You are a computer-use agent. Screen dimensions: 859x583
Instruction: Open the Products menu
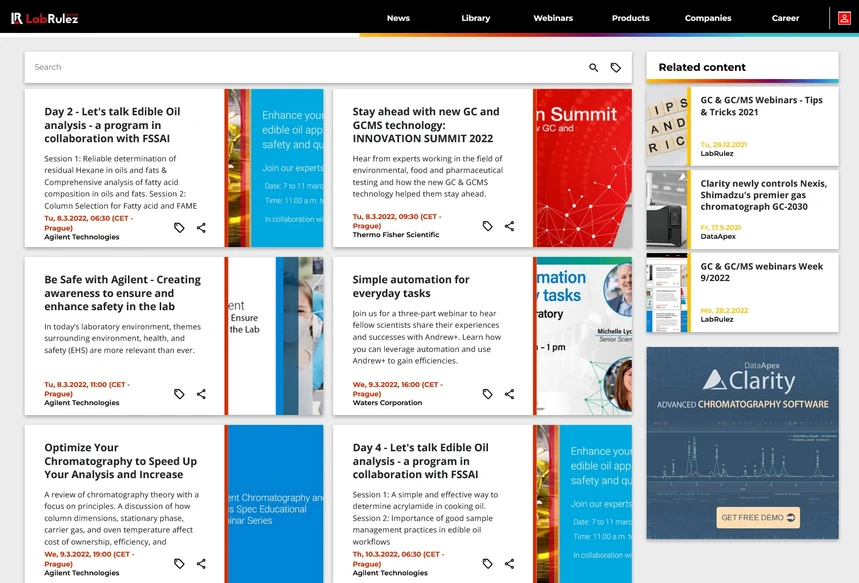point(631,18)
